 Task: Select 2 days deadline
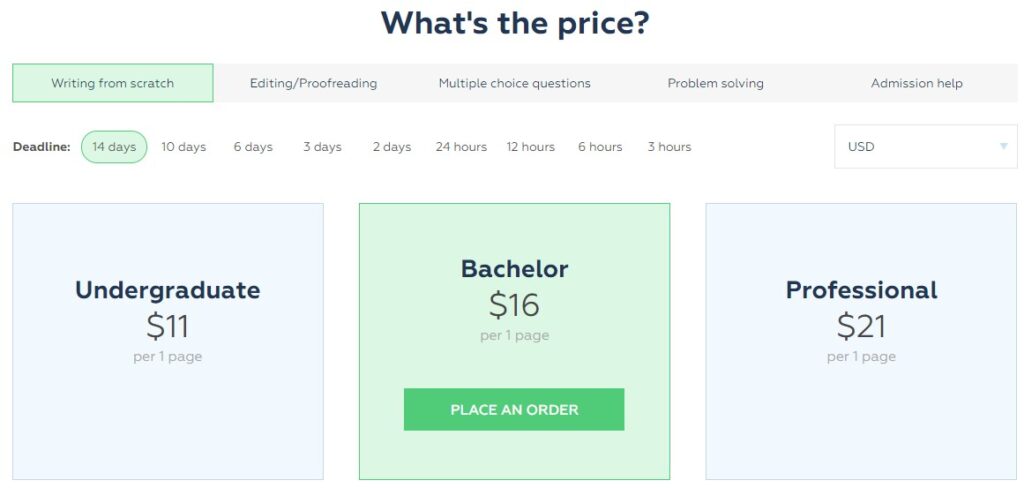(392, 147)
